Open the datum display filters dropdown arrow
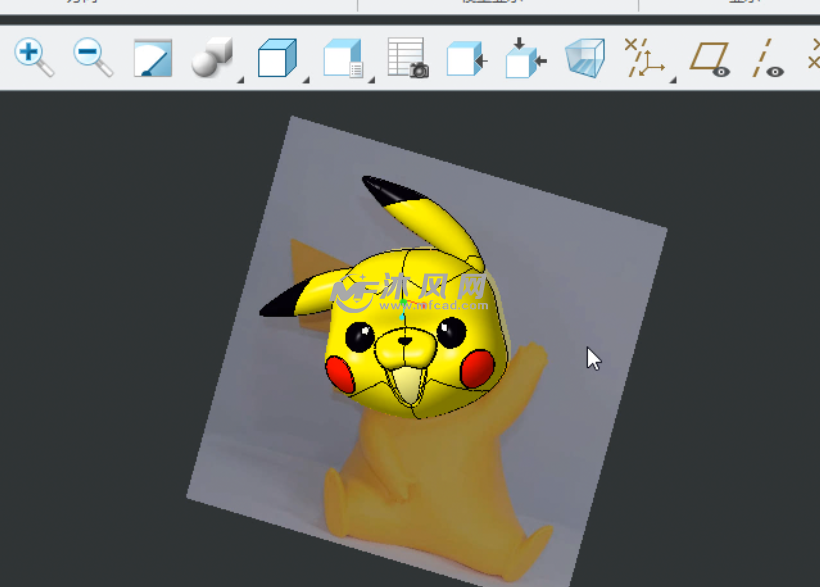Image resolution: width=820 pixels, height=587 pixels. pos(674,80)
